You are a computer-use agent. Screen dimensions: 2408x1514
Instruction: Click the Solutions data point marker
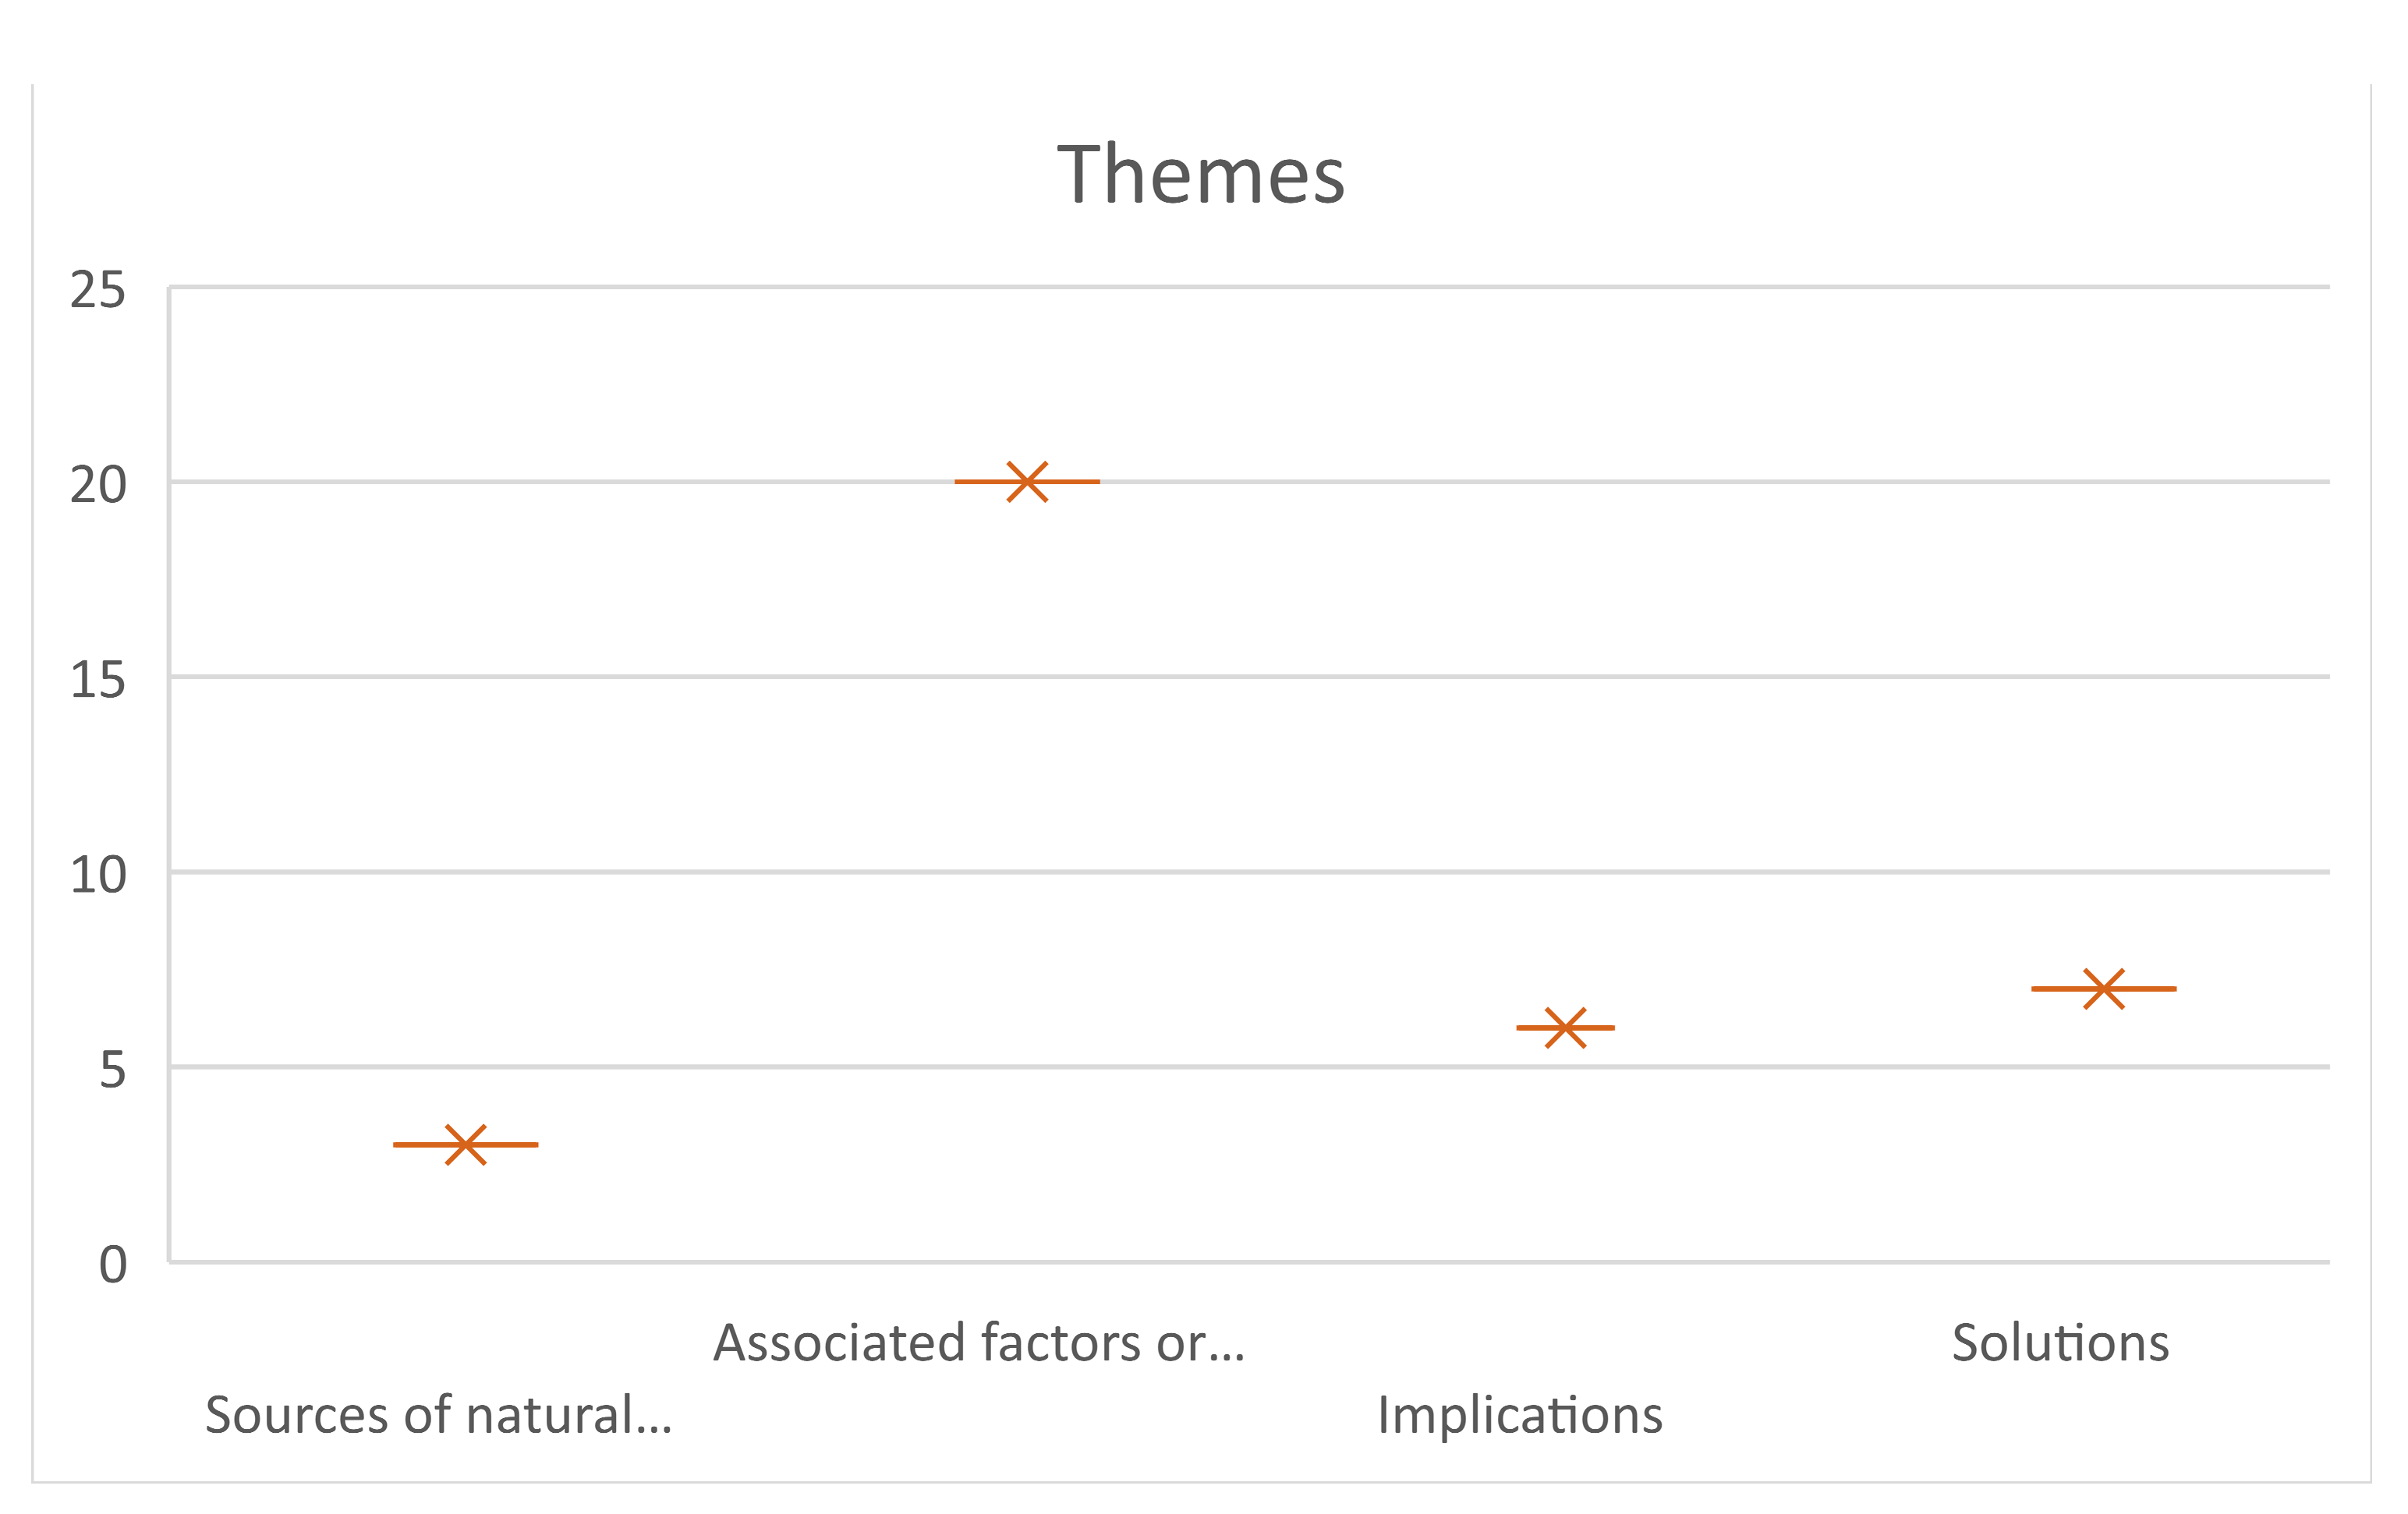tap(2103, 989)
